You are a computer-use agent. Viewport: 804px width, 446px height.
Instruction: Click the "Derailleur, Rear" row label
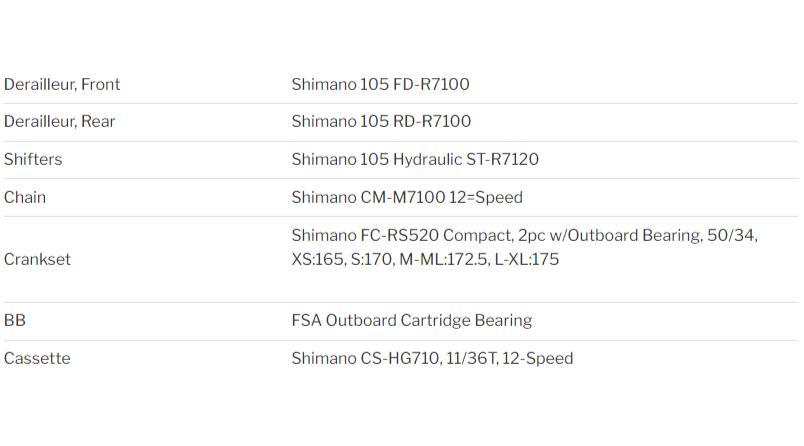pos(59,122)
